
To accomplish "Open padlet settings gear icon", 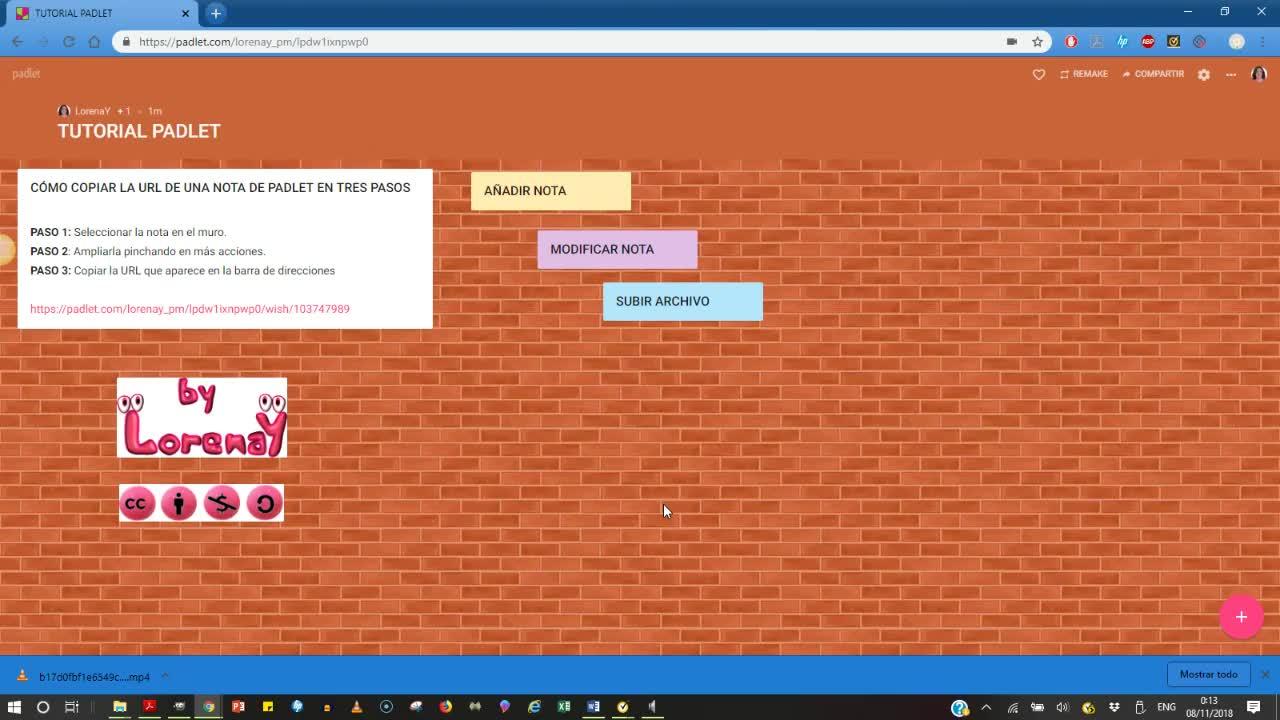I will pyautogui.click(x=1204, y=74).
